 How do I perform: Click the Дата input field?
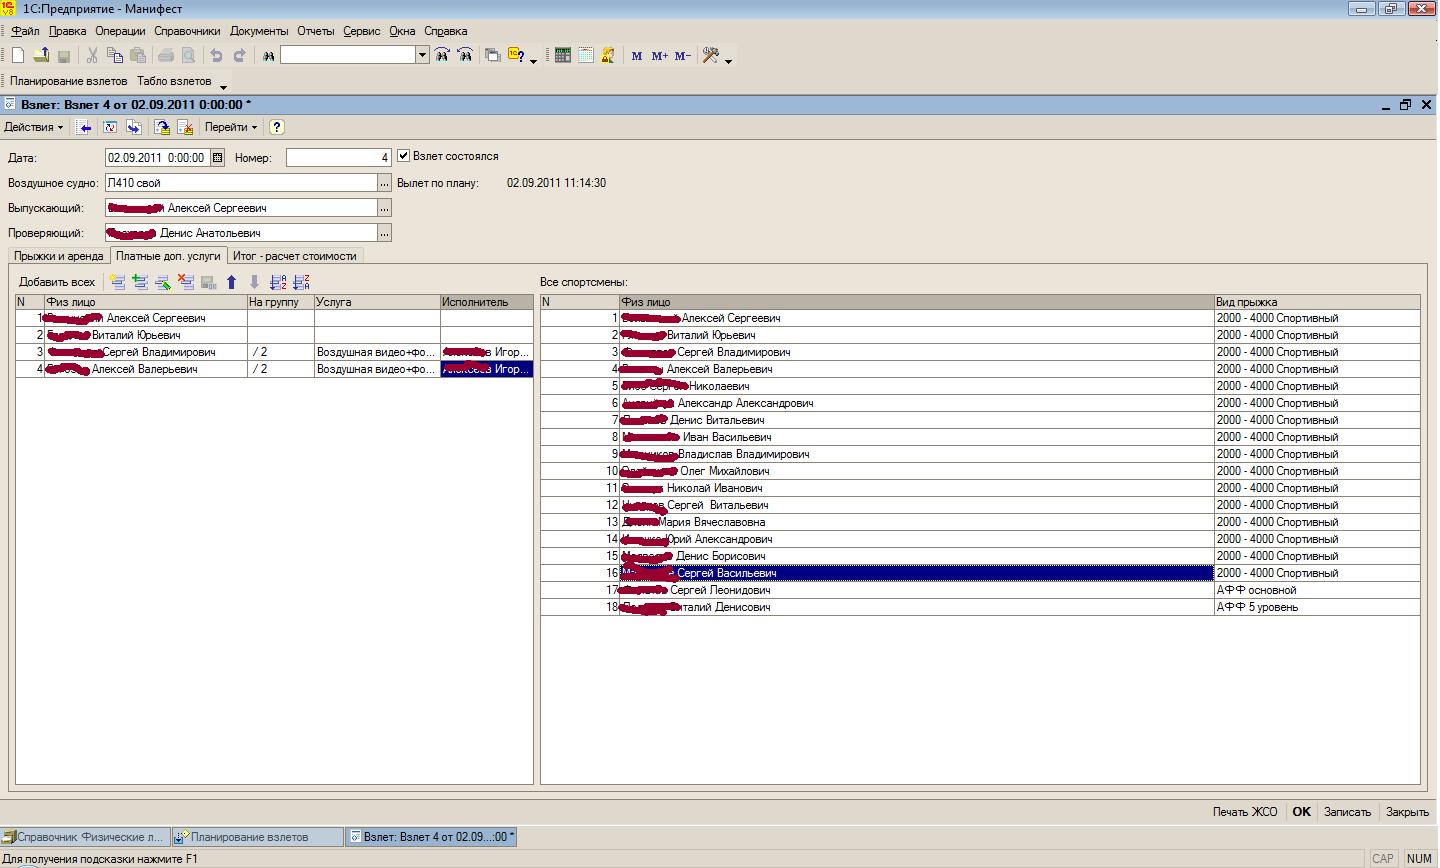tap(158, 158)
